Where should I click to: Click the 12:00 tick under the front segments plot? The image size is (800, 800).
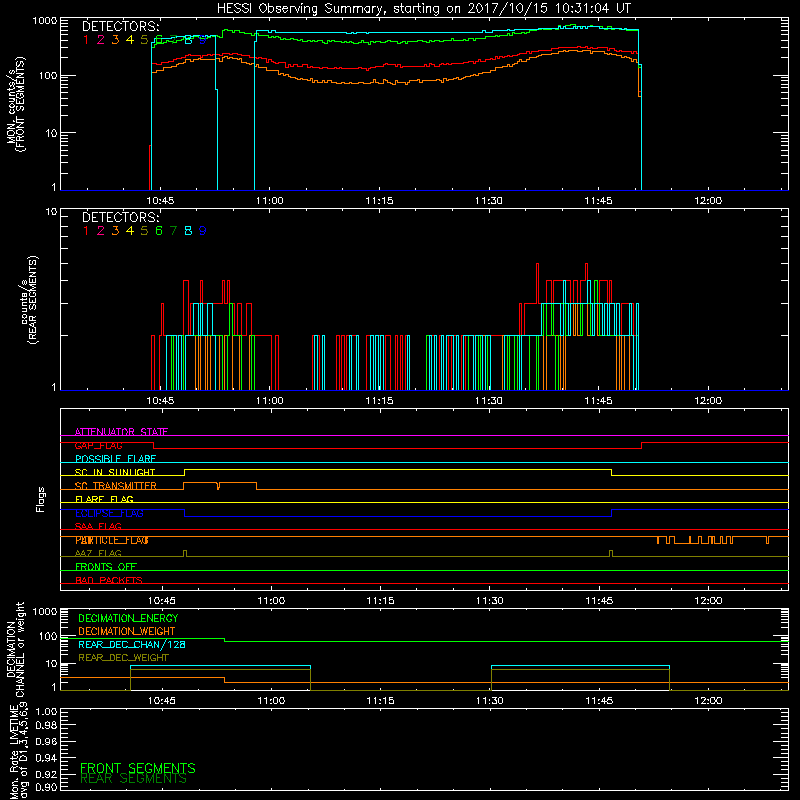pyautogui.click(x=708, y=201)
